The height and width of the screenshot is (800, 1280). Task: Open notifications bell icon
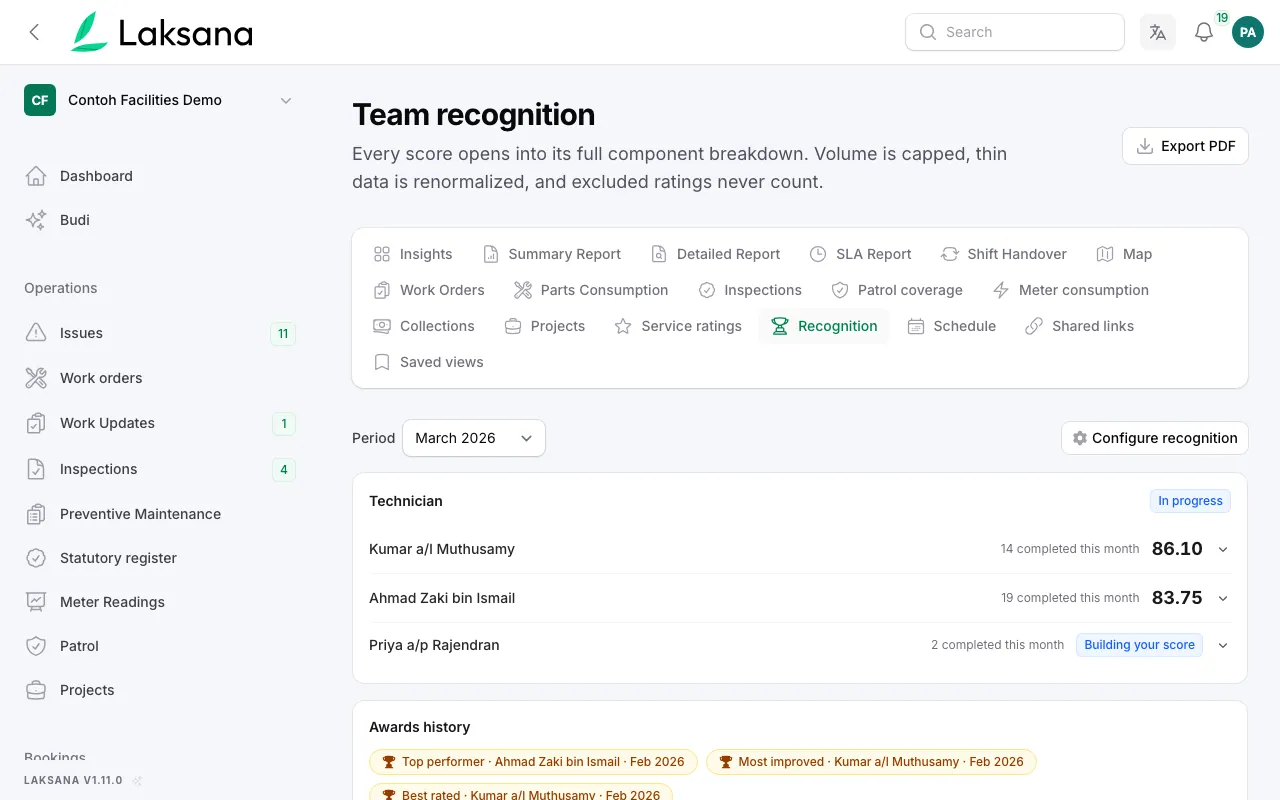[x=1204, y=32]
